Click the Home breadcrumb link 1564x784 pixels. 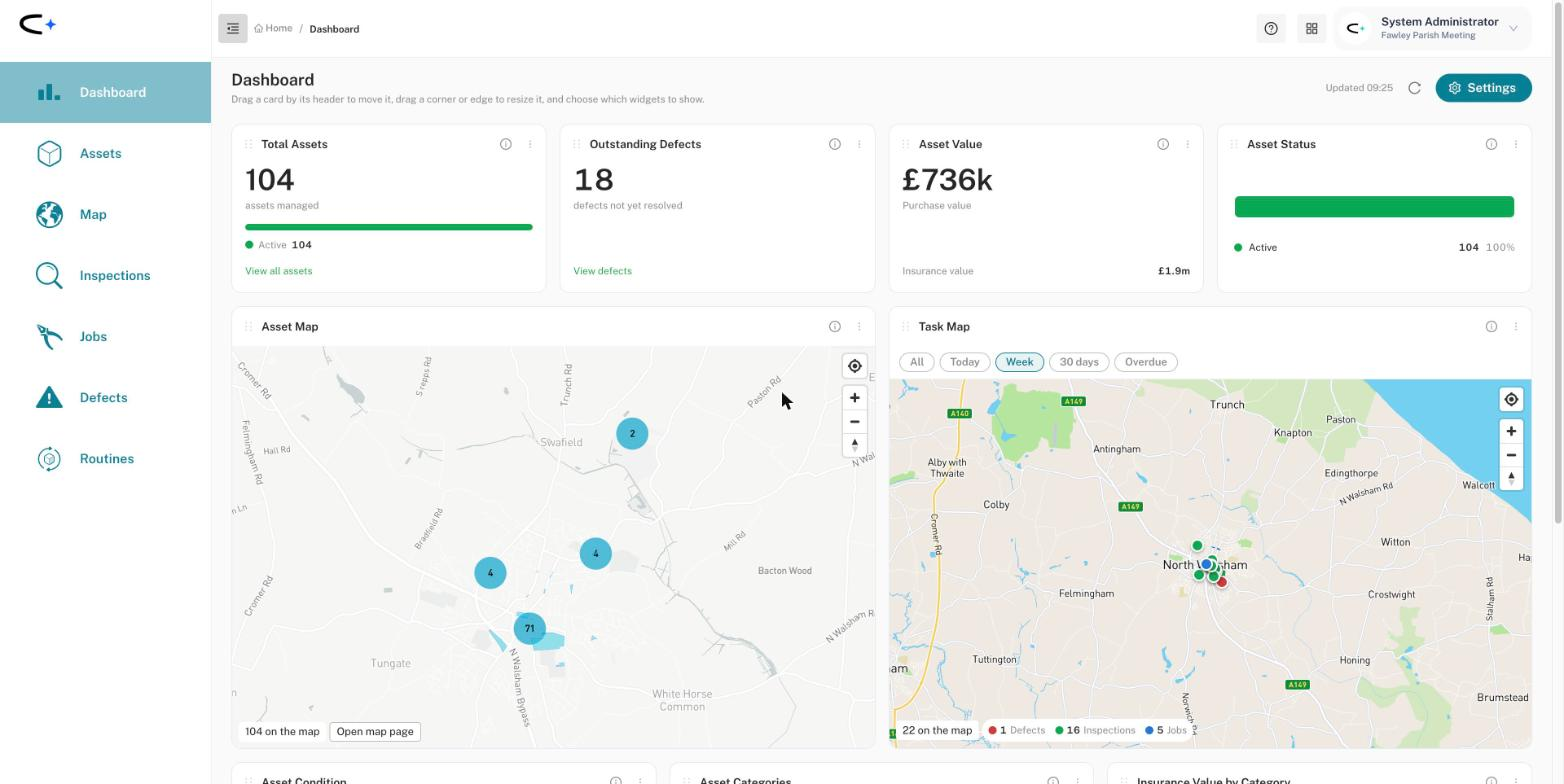tap(273, 29)
